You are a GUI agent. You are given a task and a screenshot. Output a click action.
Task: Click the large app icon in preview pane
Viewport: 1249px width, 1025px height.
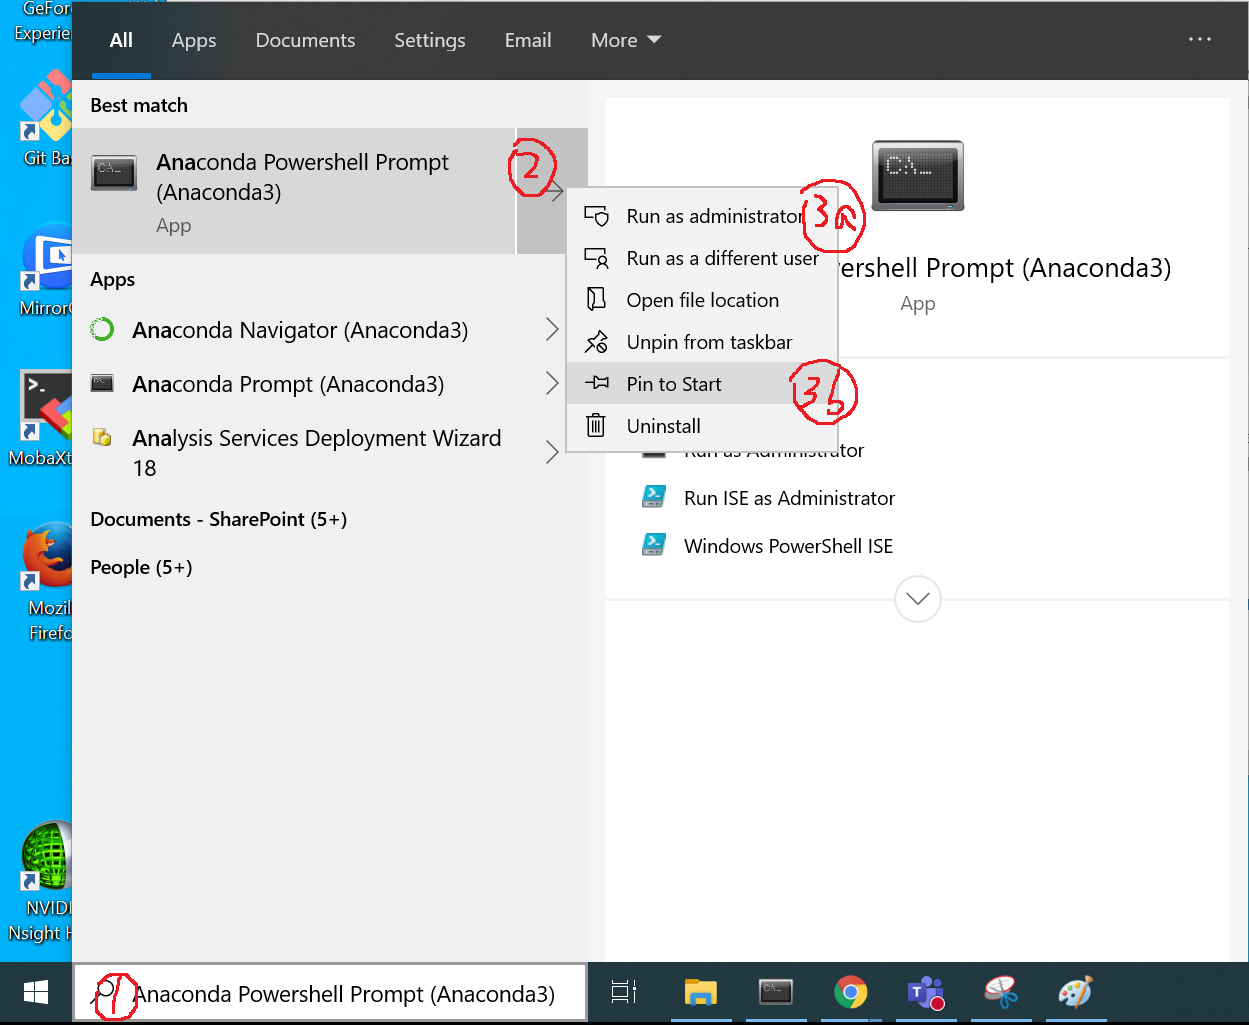[x=918, y=176]
